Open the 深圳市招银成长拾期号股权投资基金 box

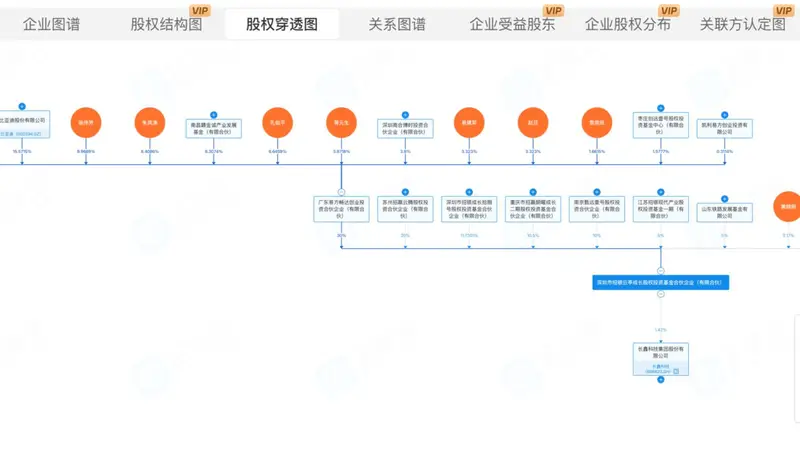[469, 209]
